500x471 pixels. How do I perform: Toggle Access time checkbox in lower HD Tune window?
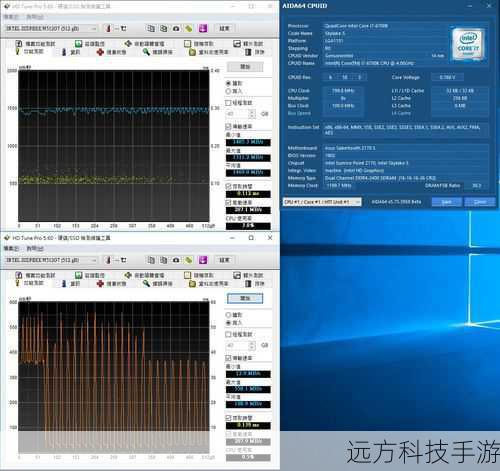click(228, 418)
